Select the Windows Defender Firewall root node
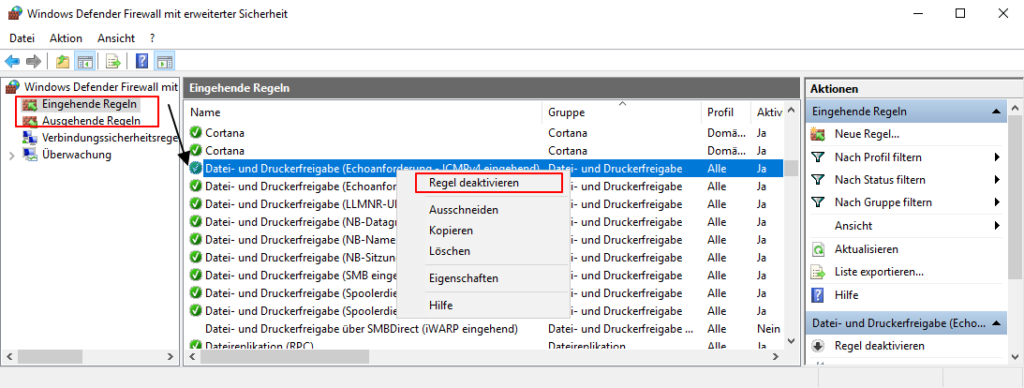 point(101,87)
